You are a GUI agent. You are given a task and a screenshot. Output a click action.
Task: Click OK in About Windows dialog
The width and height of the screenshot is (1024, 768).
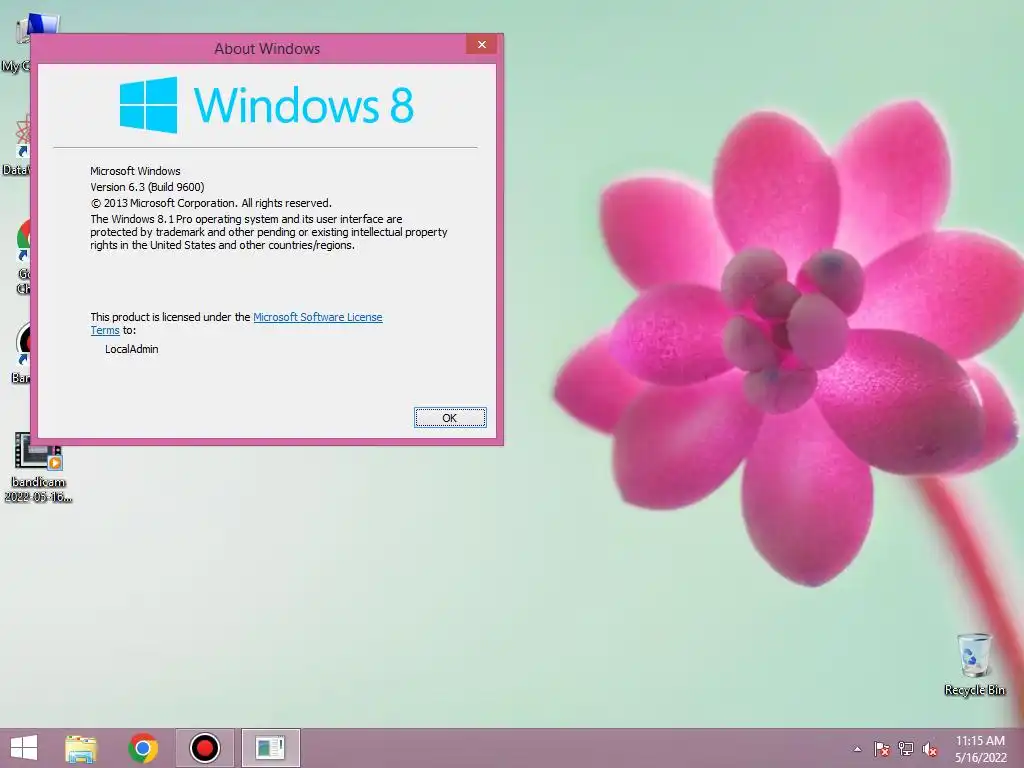450,417
